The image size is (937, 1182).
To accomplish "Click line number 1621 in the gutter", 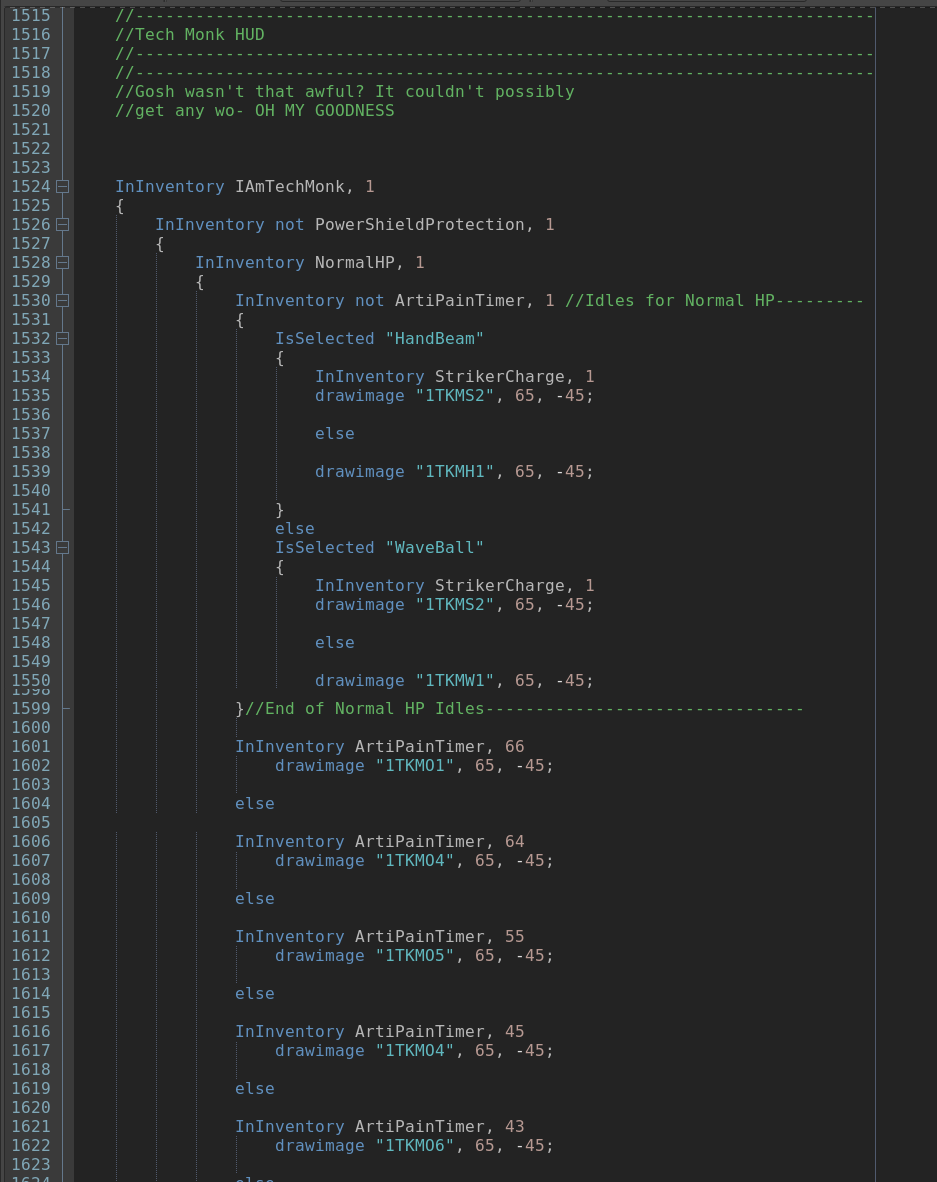I will coord(31,1126).
